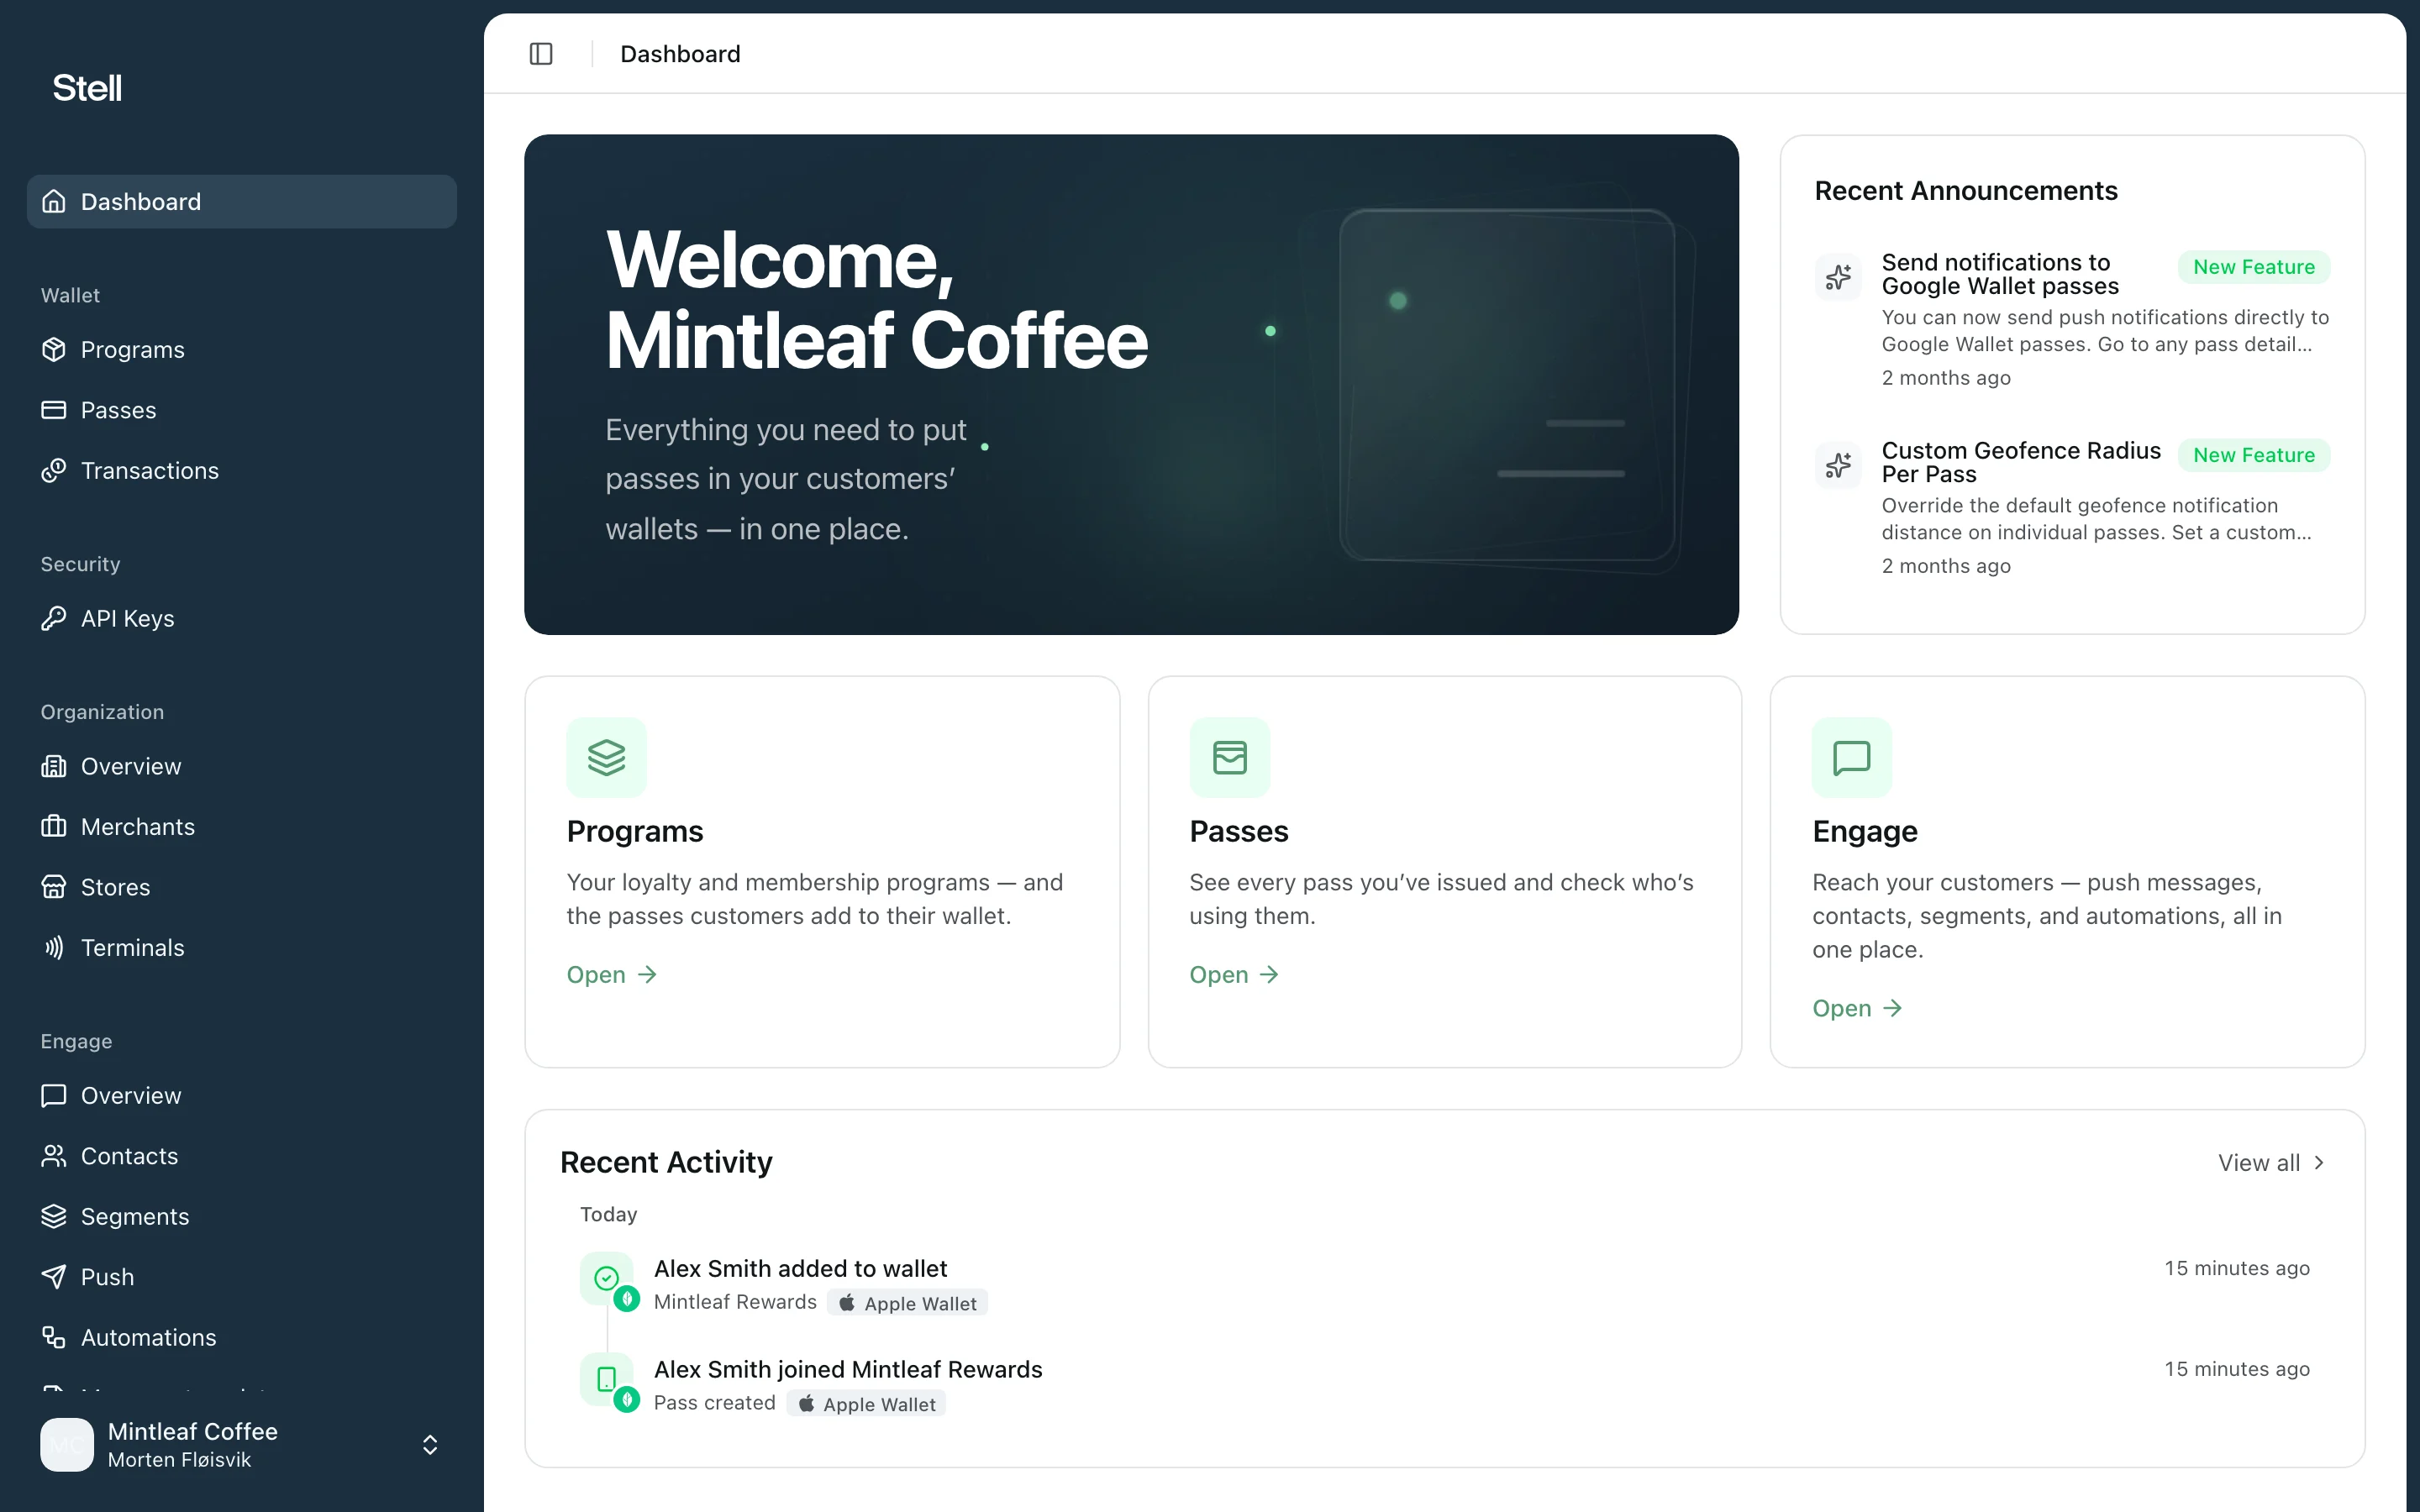Image resolution: width=2420 pixels, height=1512 pixels.
Task: Open Terminals page
Action: (x=242, y=948)
